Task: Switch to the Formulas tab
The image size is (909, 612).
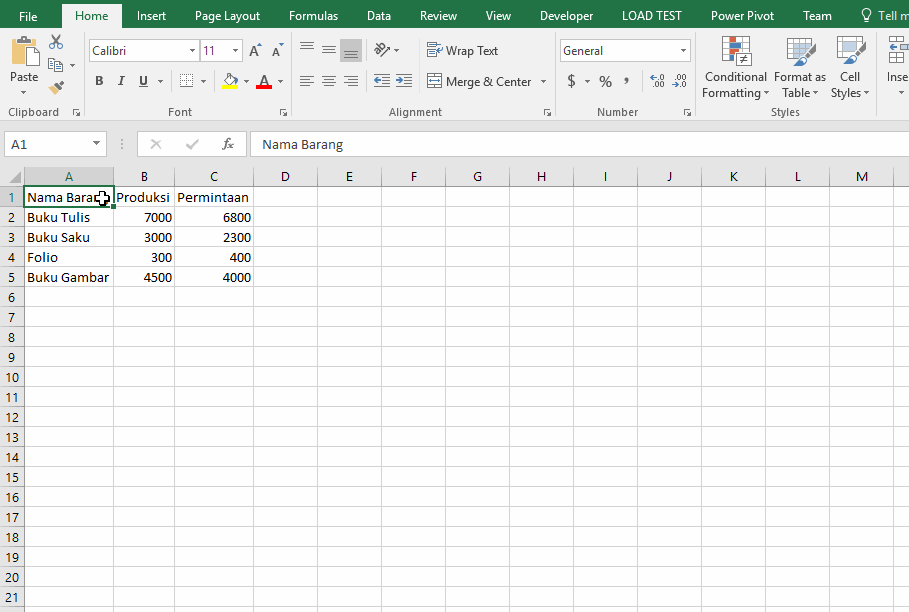Action: pos(314,16)
